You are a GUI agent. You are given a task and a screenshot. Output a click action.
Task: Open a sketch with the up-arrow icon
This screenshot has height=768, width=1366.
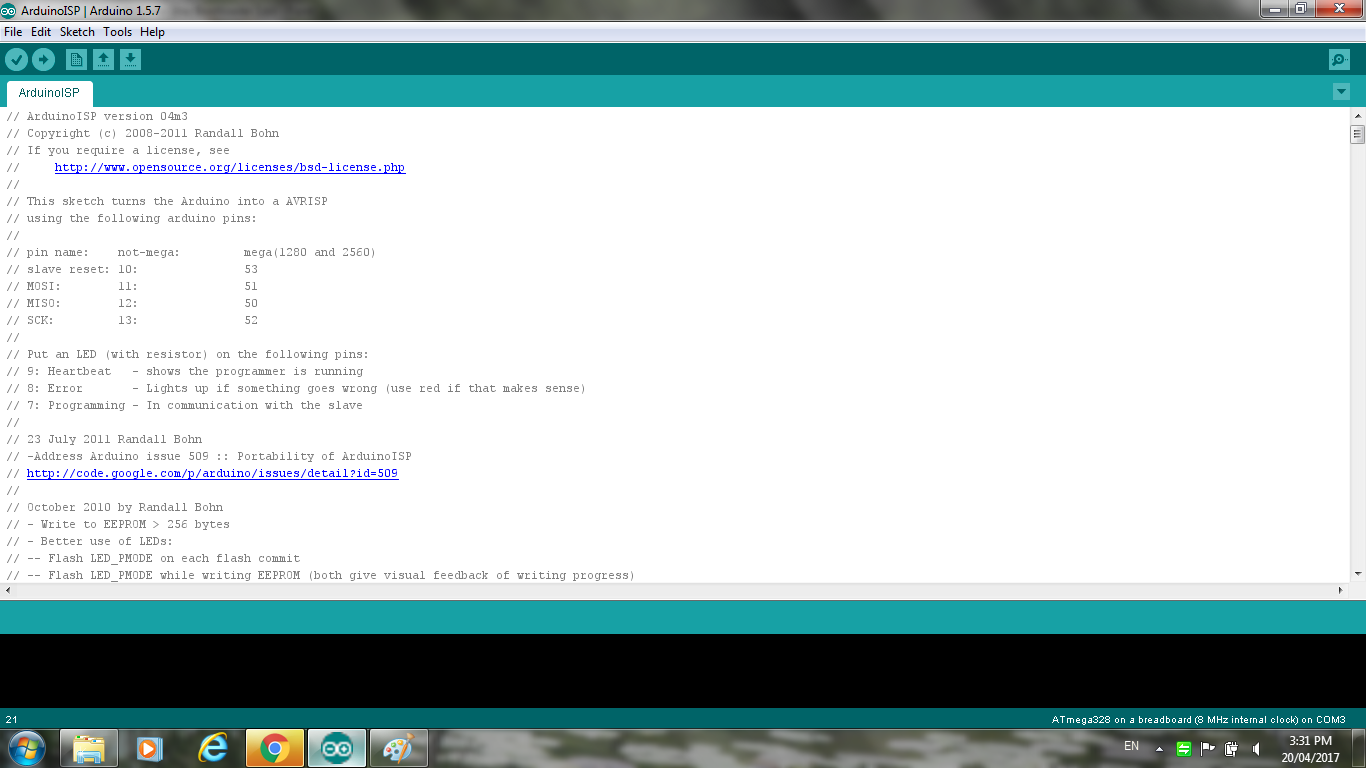(103, 60)
